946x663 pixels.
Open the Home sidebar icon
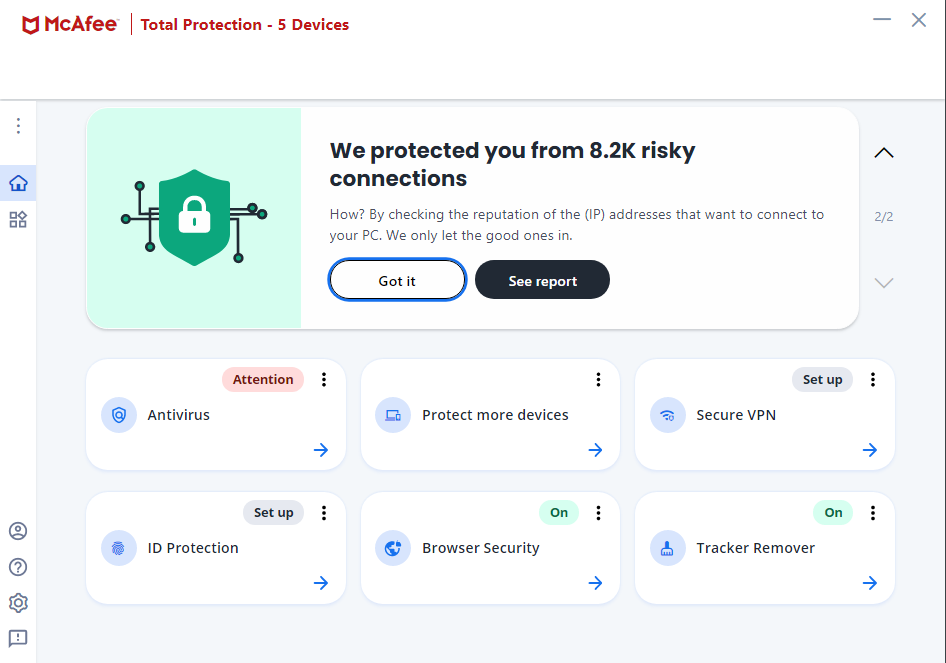click(x=18, y=183)
